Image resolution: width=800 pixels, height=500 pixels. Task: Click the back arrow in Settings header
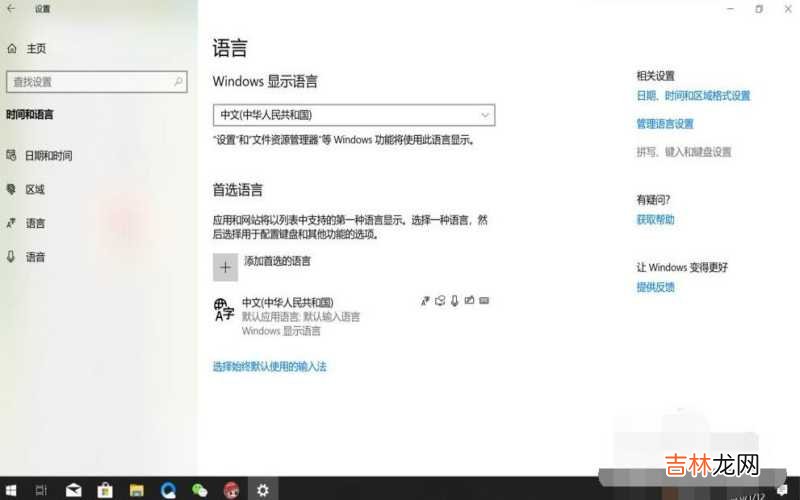pos(11,9)
